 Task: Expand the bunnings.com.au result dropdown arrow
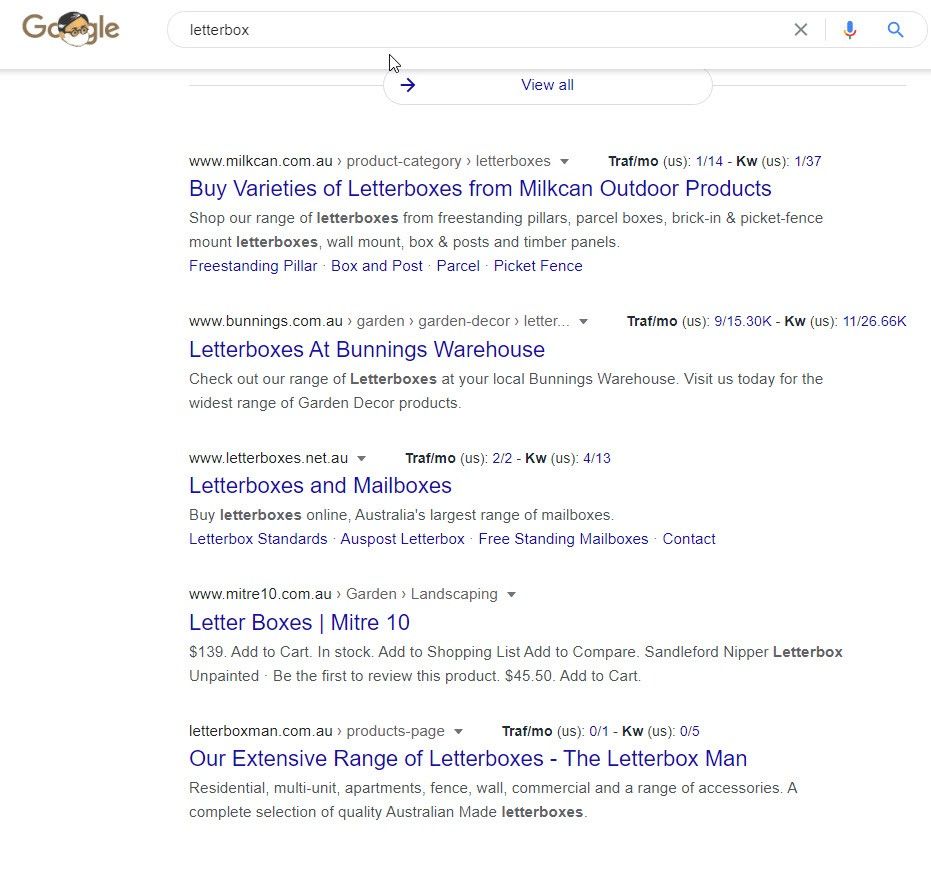coord(583,322)
